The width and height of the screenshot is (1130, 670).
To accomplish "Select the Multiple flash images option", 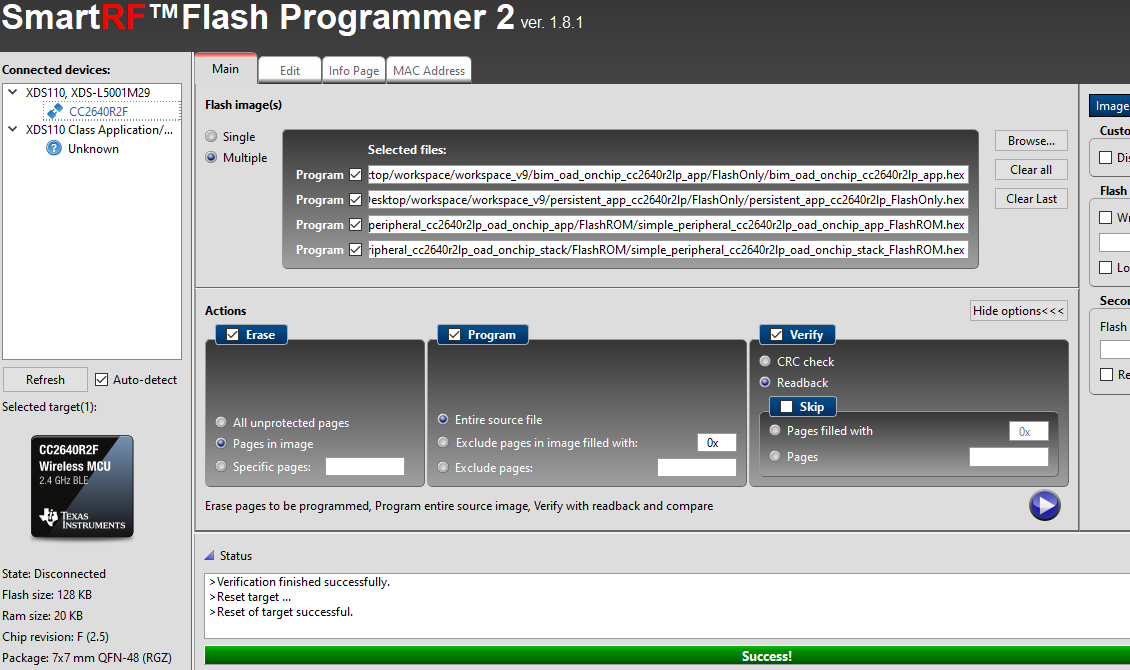I will click(211, 157).
